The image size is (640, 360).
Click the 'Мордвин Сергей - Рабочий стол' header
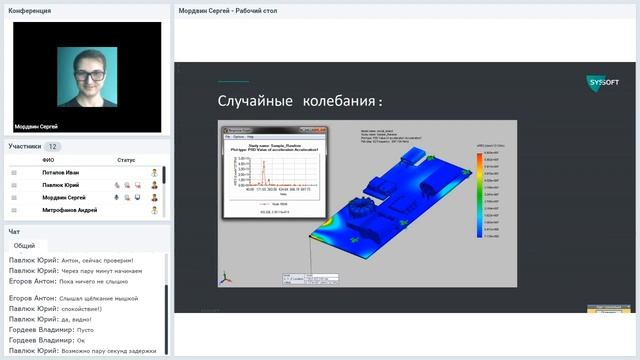[x=228, y=11]
